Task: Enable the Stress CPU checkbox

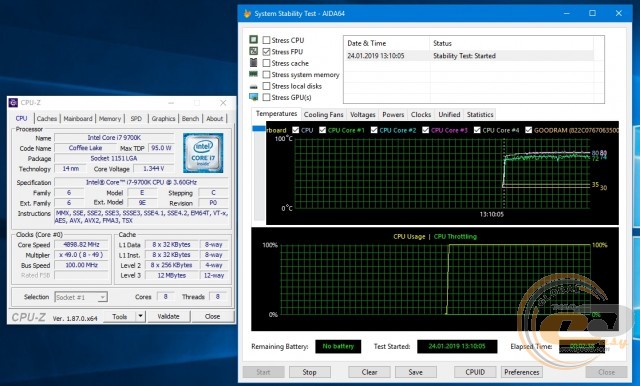Action: (267, 40)
